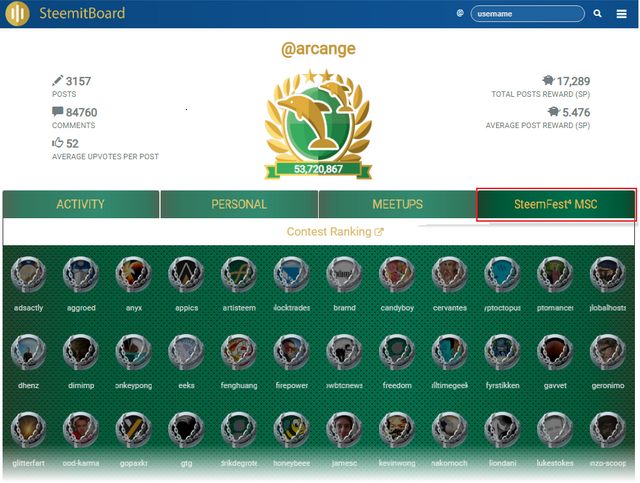This screenshot has height=483, width=640.
Task: Click the good-karma badge
Action: pyautogui.click(x=81, y=430)
